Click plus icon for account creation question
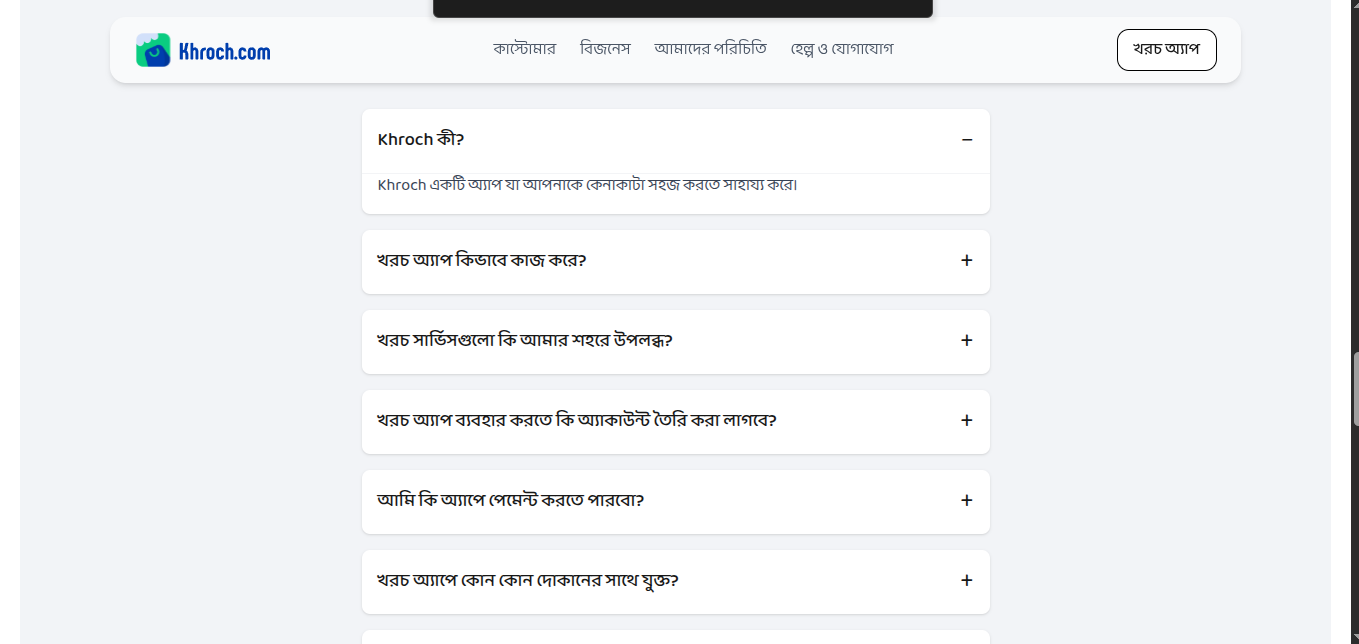1359x644 pixels. [967, 420]
